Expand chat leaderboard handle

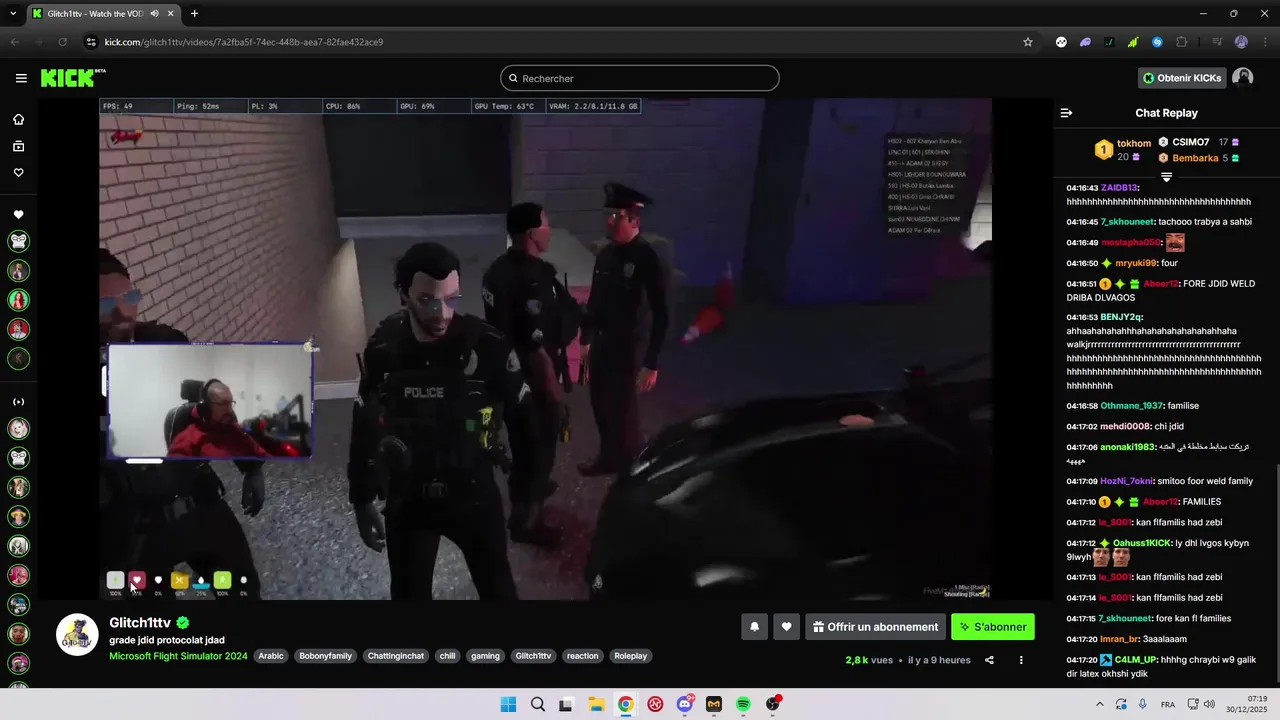click(x=1166, y=177)
